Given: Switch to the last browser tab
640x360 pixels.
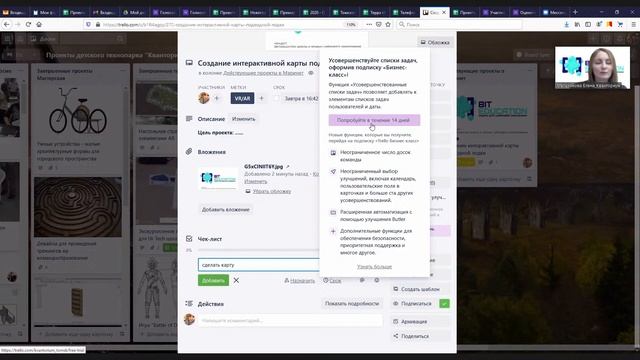Looking at the screenshot, I should (x=553, y=13).
